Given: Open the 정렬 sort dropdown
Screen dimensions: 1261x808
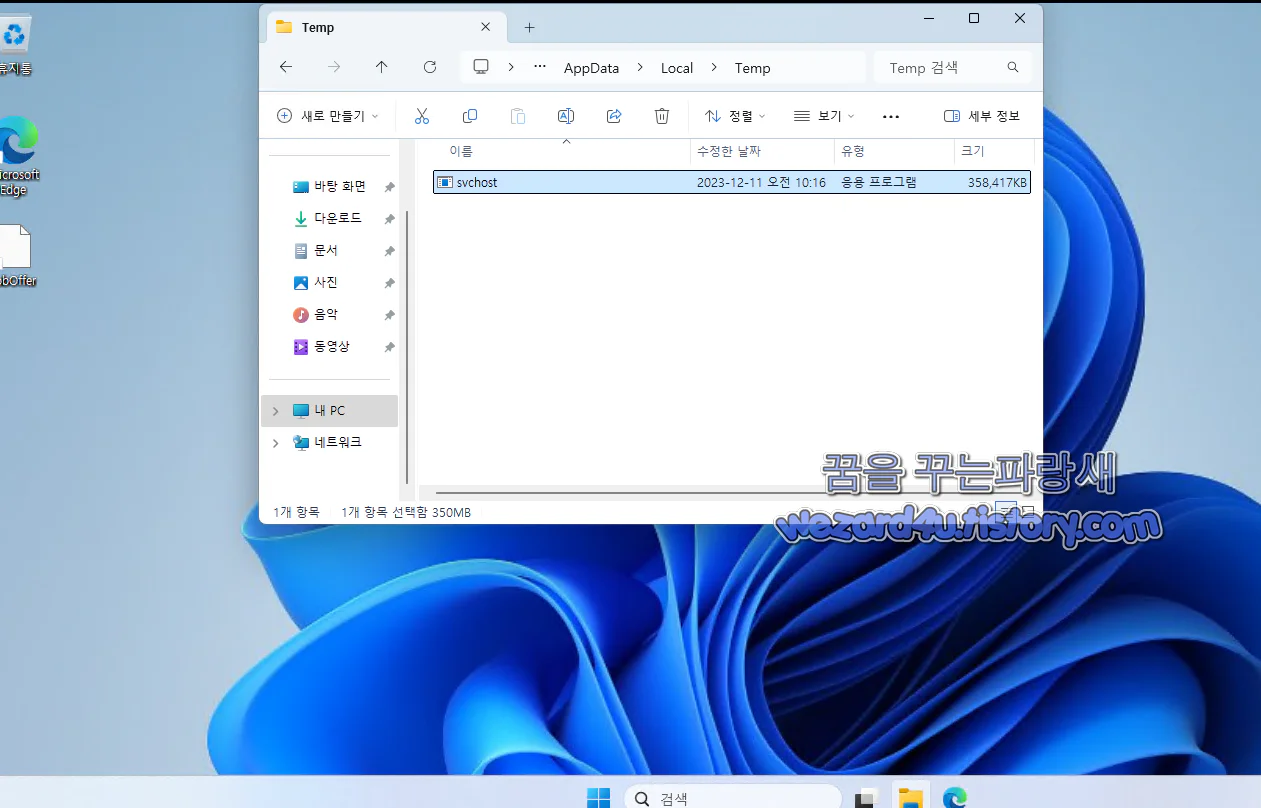Looking at the screenshot, I should point(735,116).
